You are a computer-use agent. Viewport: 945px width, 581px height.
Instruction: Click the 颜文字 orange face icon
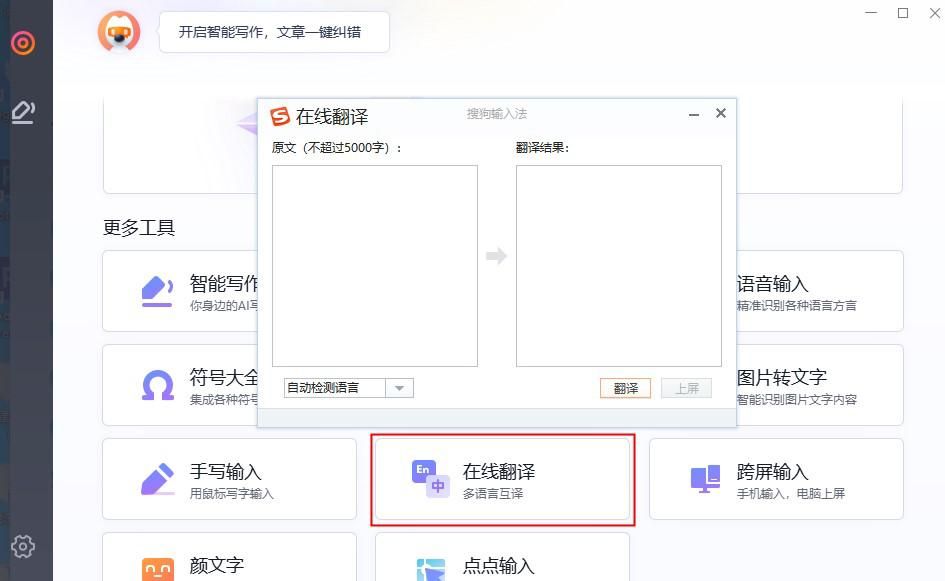(x=157, y=569)
